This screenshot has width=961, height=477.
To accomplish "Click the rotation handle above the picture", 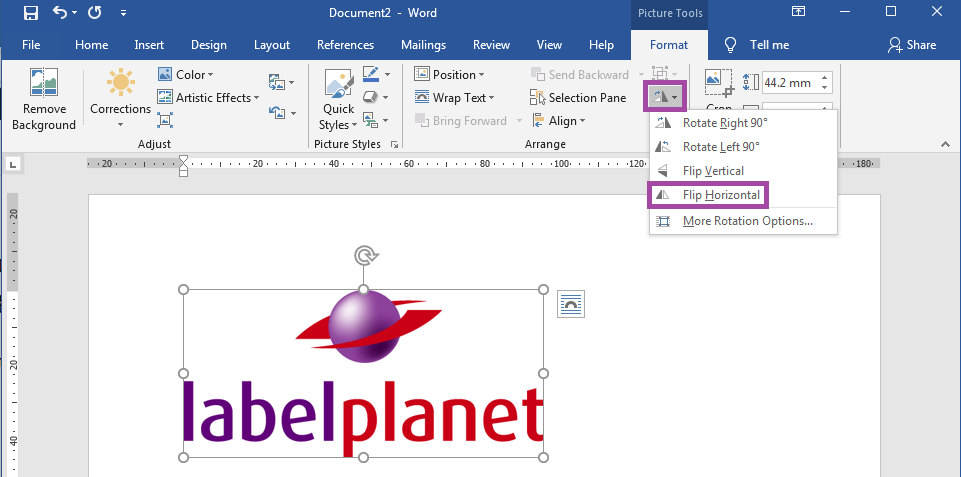I will (x=366, y=255).
